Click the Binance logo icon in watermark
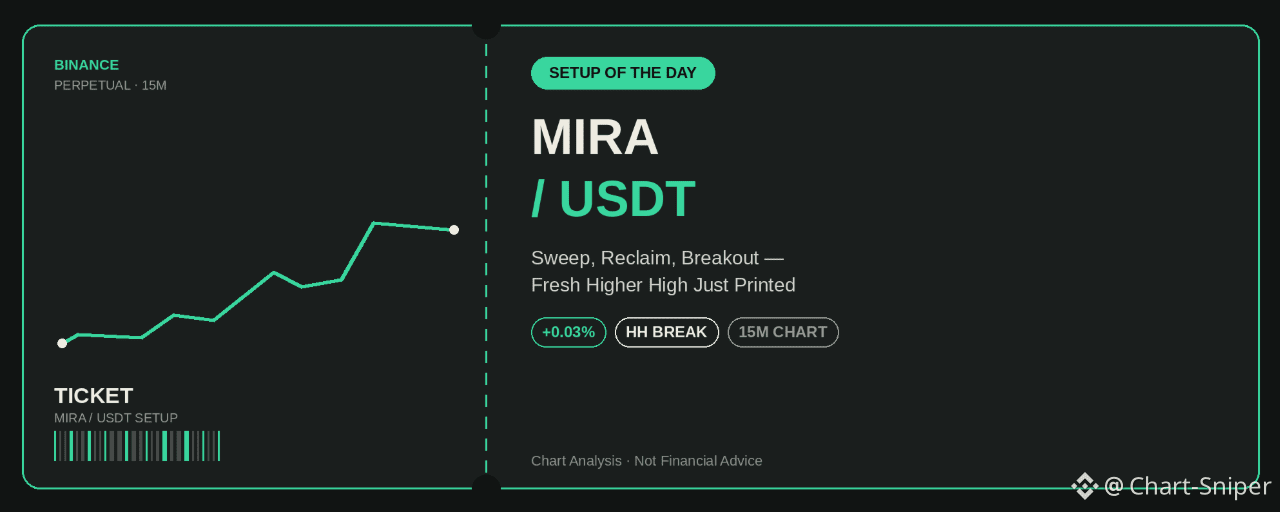1280x512 pixels. coord(1085,486)
